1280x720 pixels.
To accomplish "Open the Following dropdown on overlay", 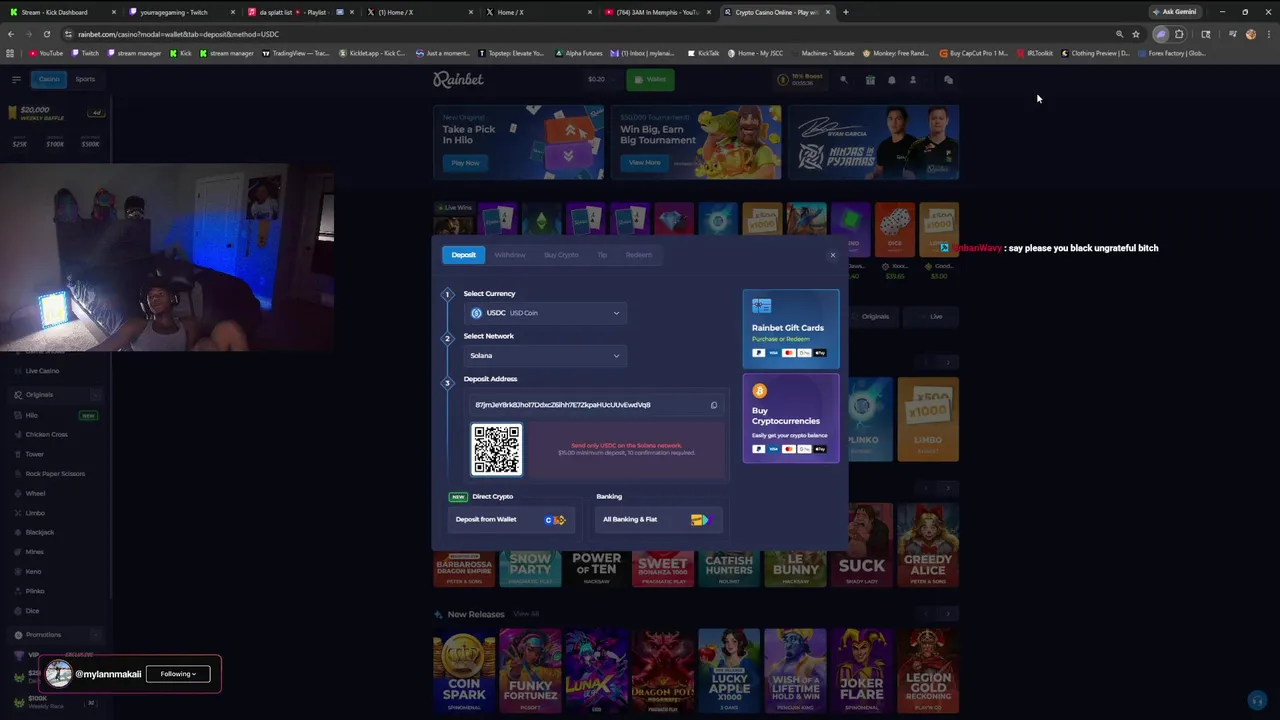I will 178,674.
